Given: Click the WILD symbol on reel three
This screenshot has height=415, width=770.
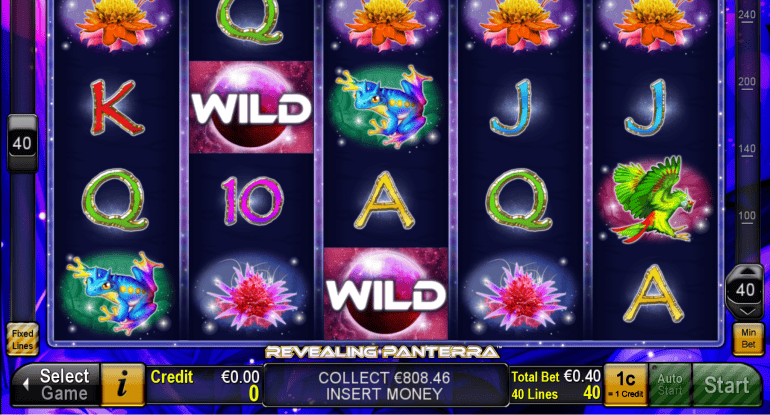Looking at the screenshot, I should coord(385,294).
